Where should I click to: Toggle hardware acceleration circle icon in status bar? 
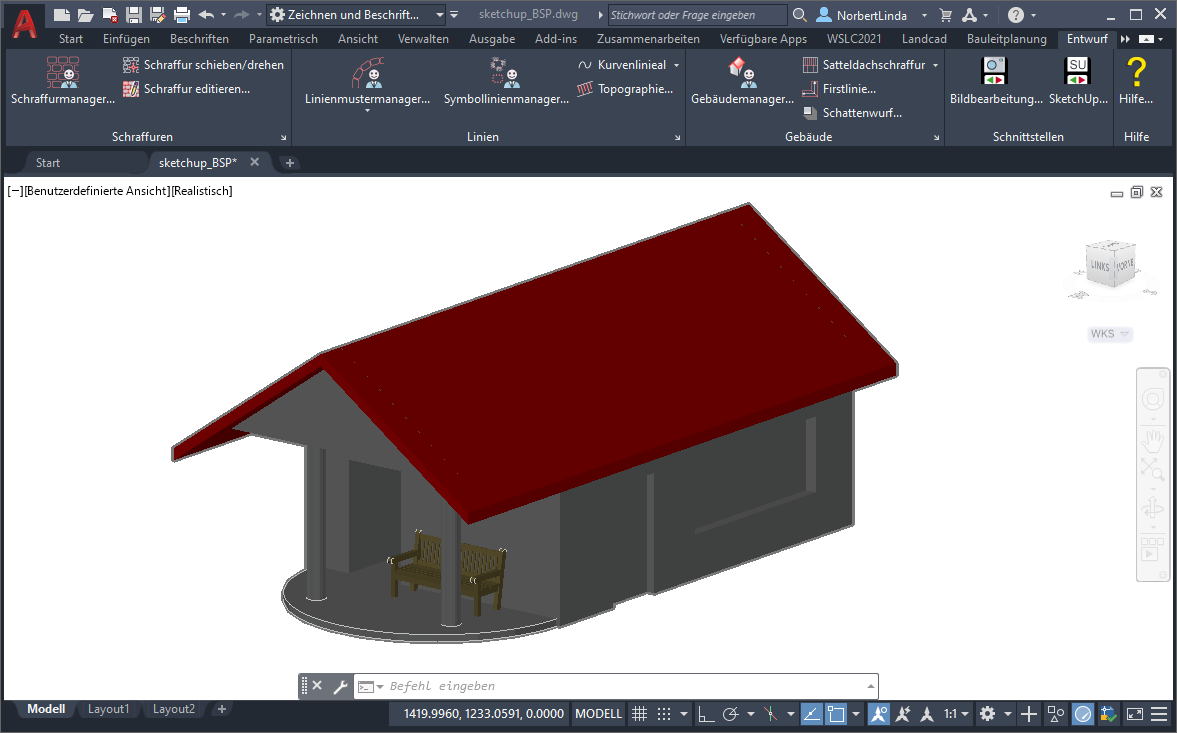[1083, 714]
